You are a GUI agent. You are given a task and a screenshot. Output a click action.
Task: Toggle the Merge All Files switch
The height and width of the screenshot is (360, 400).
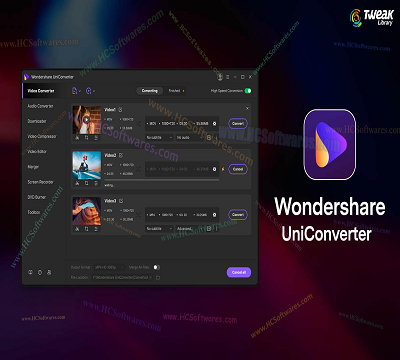pos(157,267)
